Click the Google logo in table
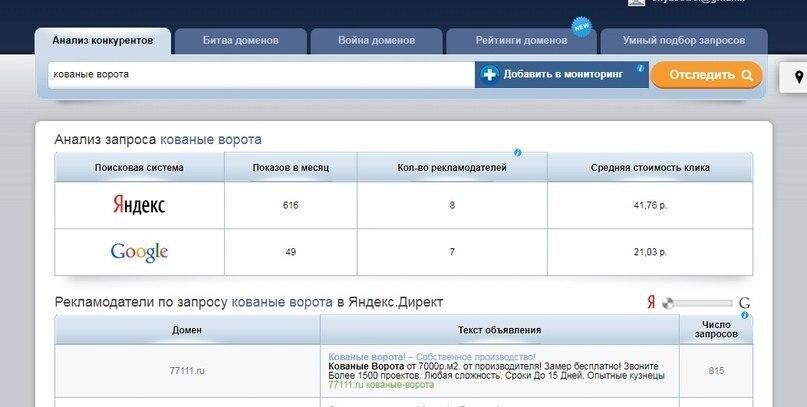 click(x=139, y=252)
